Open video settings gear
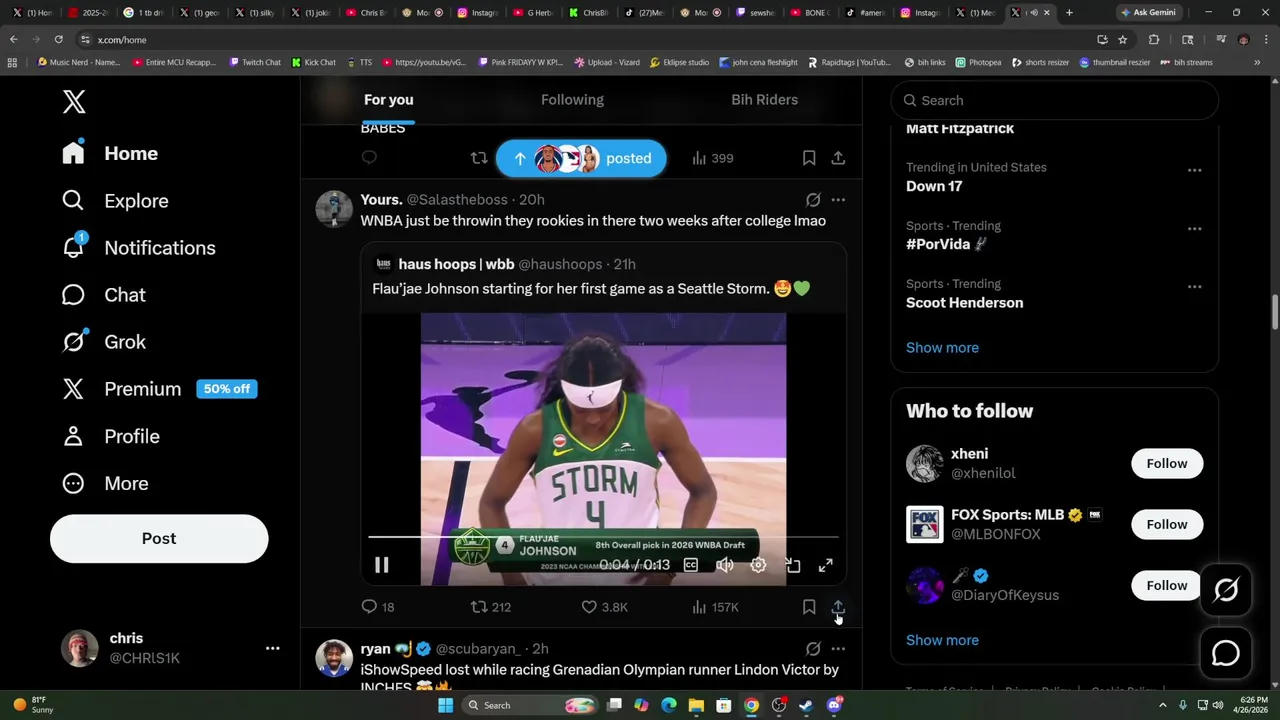Viewport: 1280px width, 720px height. (758, 565)
